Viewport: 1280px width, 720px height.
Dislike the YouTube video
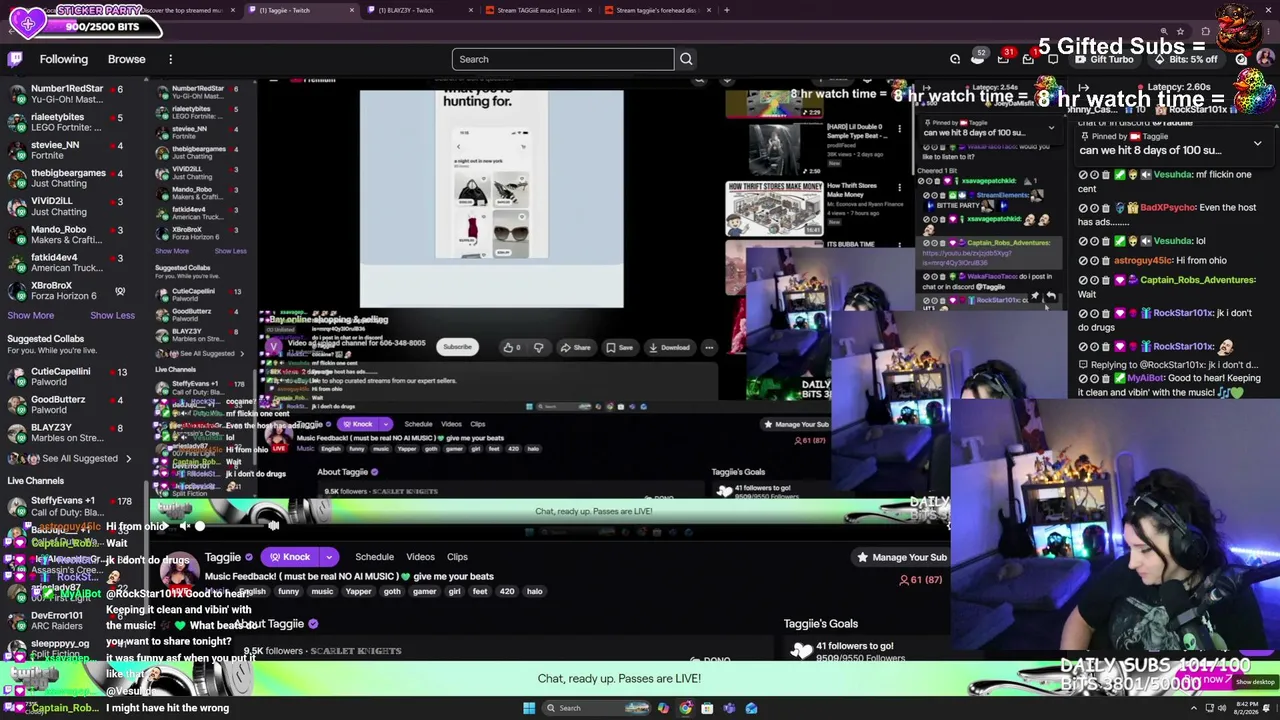tap(538, 347)
